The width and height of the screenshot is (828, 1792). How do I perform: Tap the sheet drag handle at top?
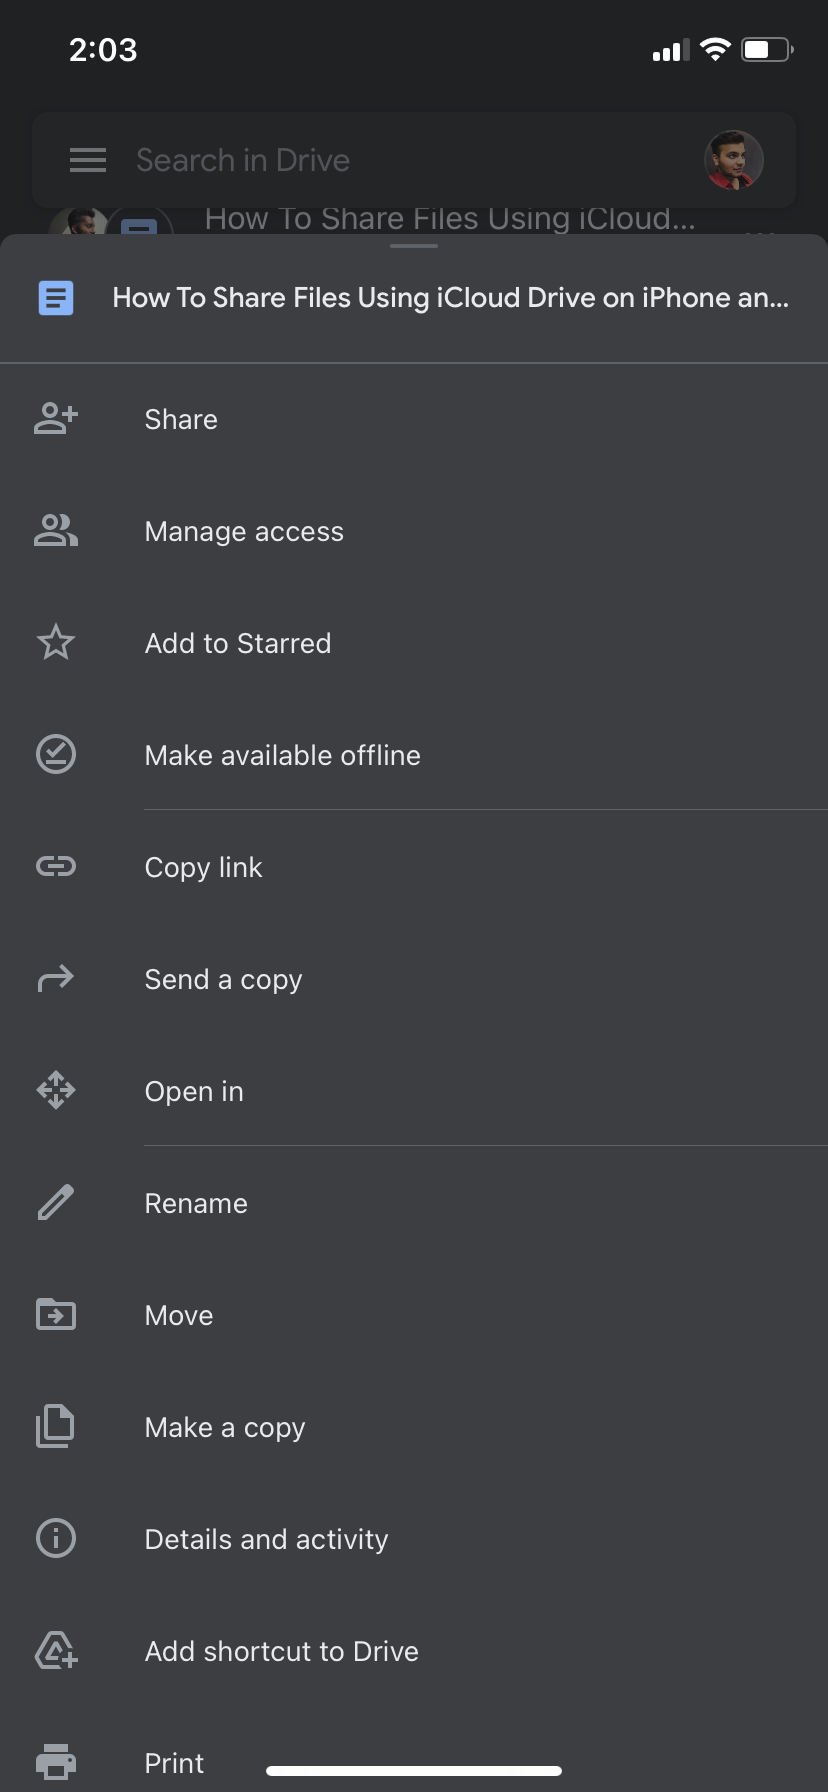[414, 246]
